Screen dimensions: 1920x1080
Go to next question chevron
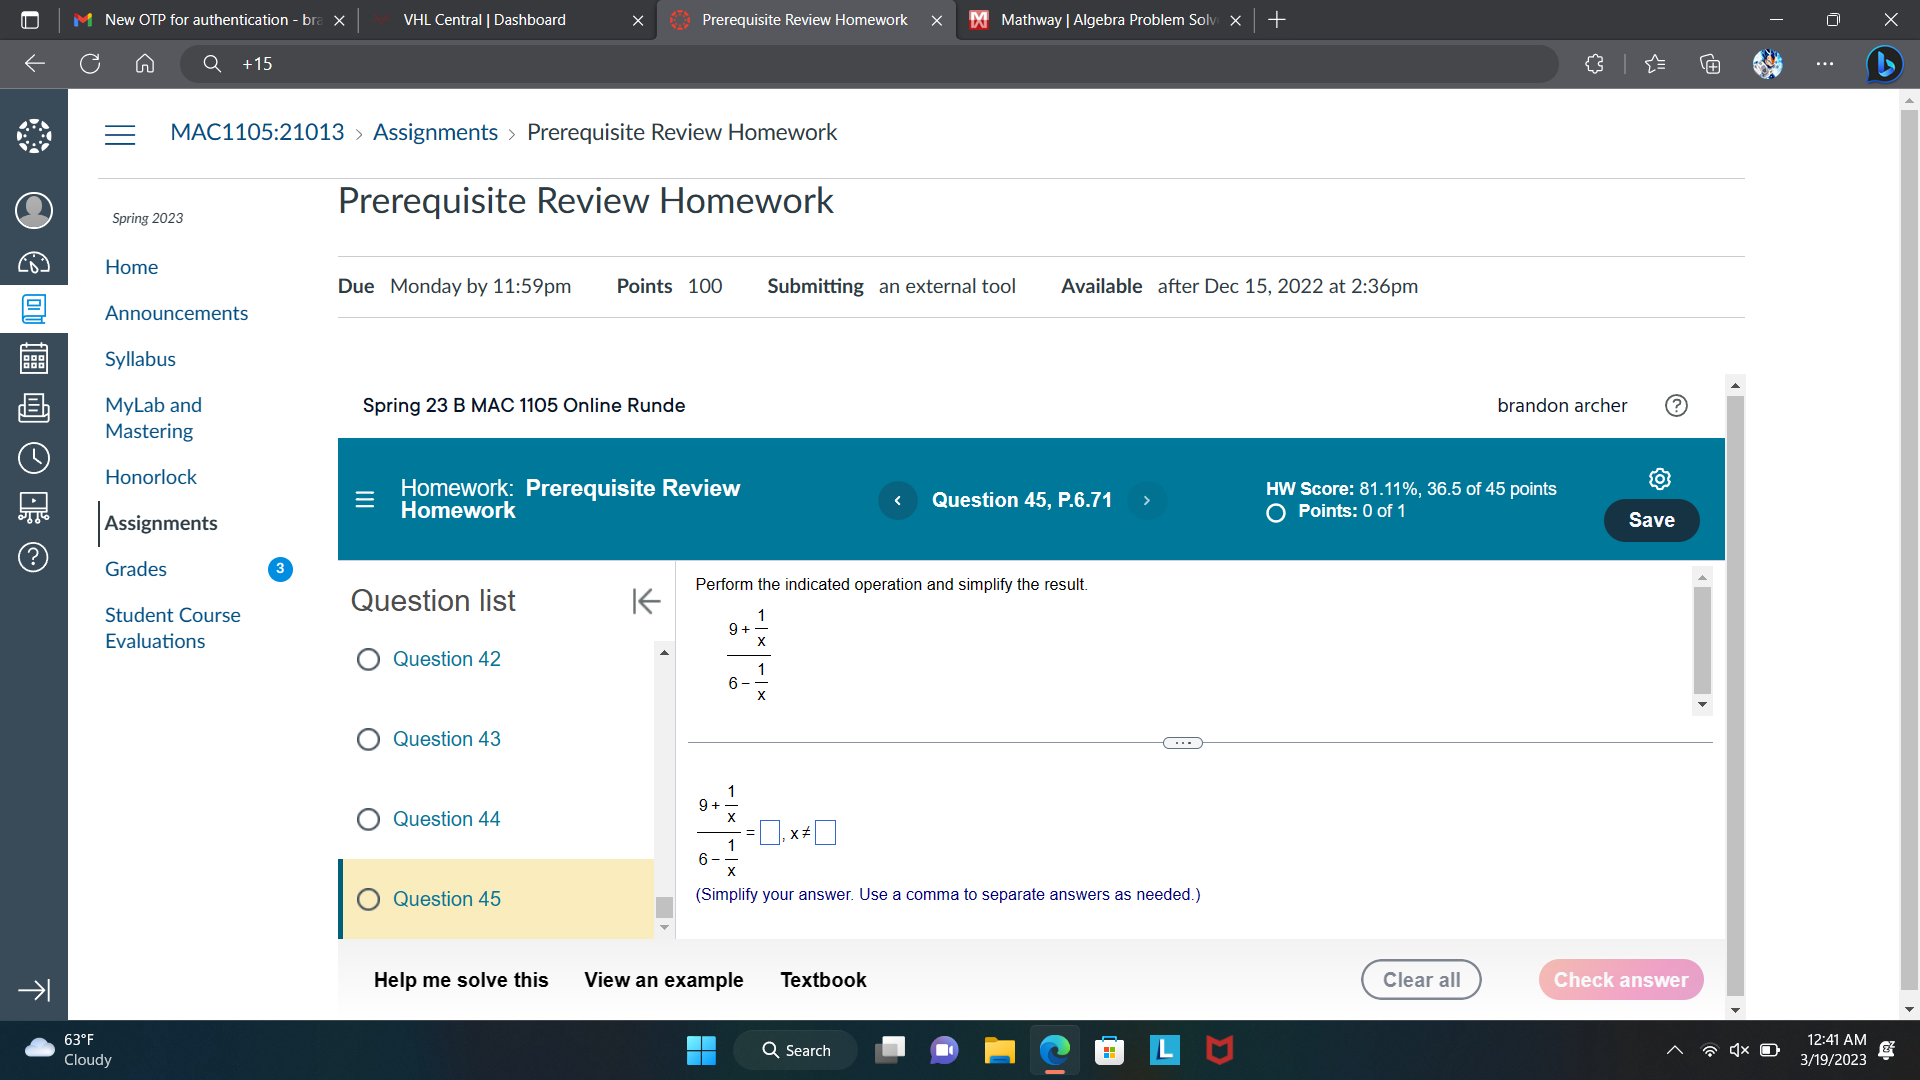pos(1147,500)
